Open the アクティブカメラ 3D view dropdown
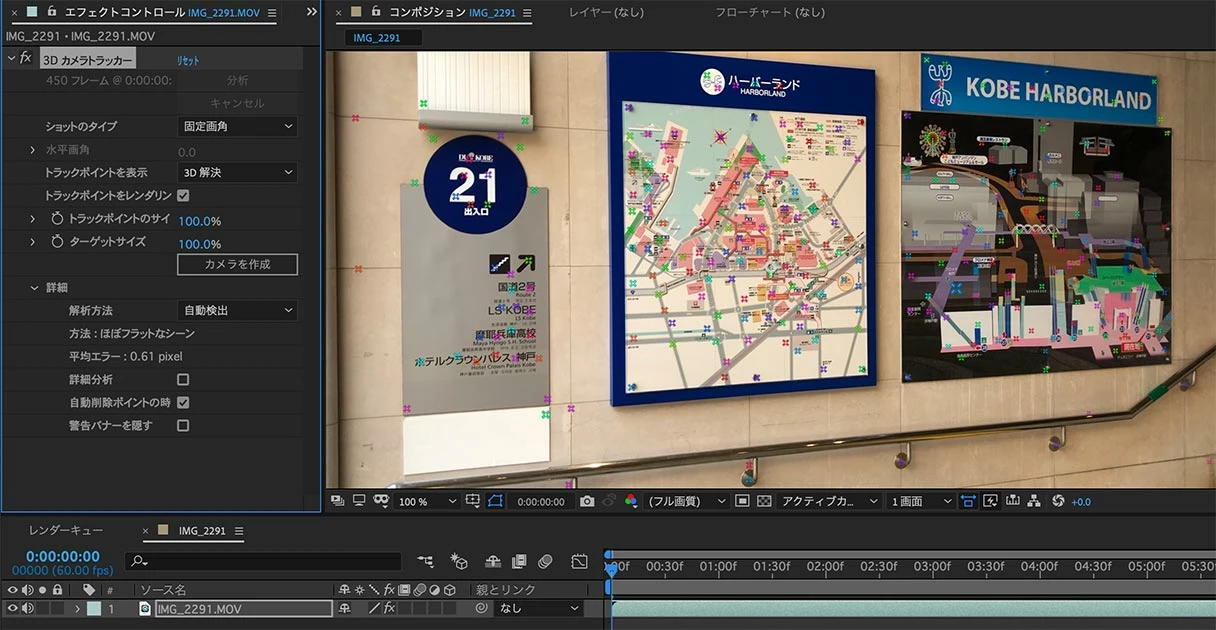1216x630 pixels. click(x=829, y=501)
